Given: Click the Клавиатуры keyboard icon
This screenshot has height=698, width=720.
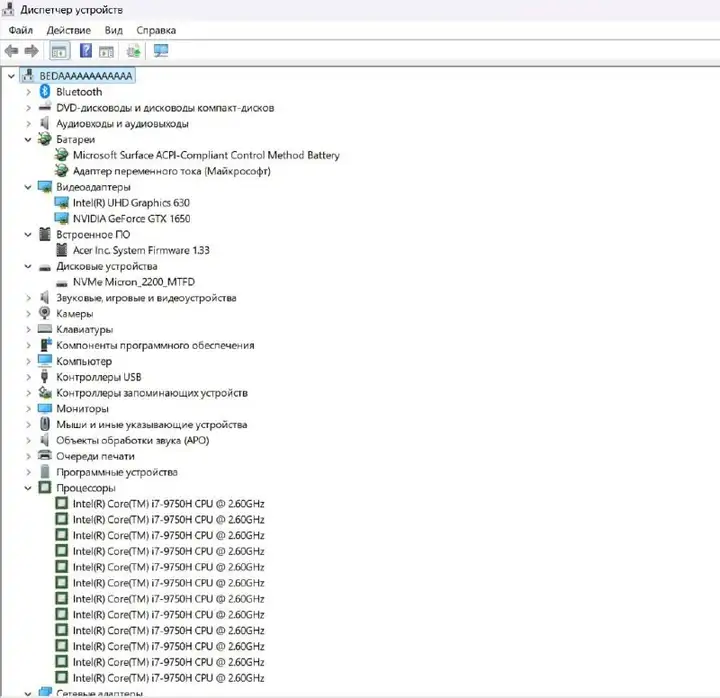Looking at the screenshot, I should (45, 329).
